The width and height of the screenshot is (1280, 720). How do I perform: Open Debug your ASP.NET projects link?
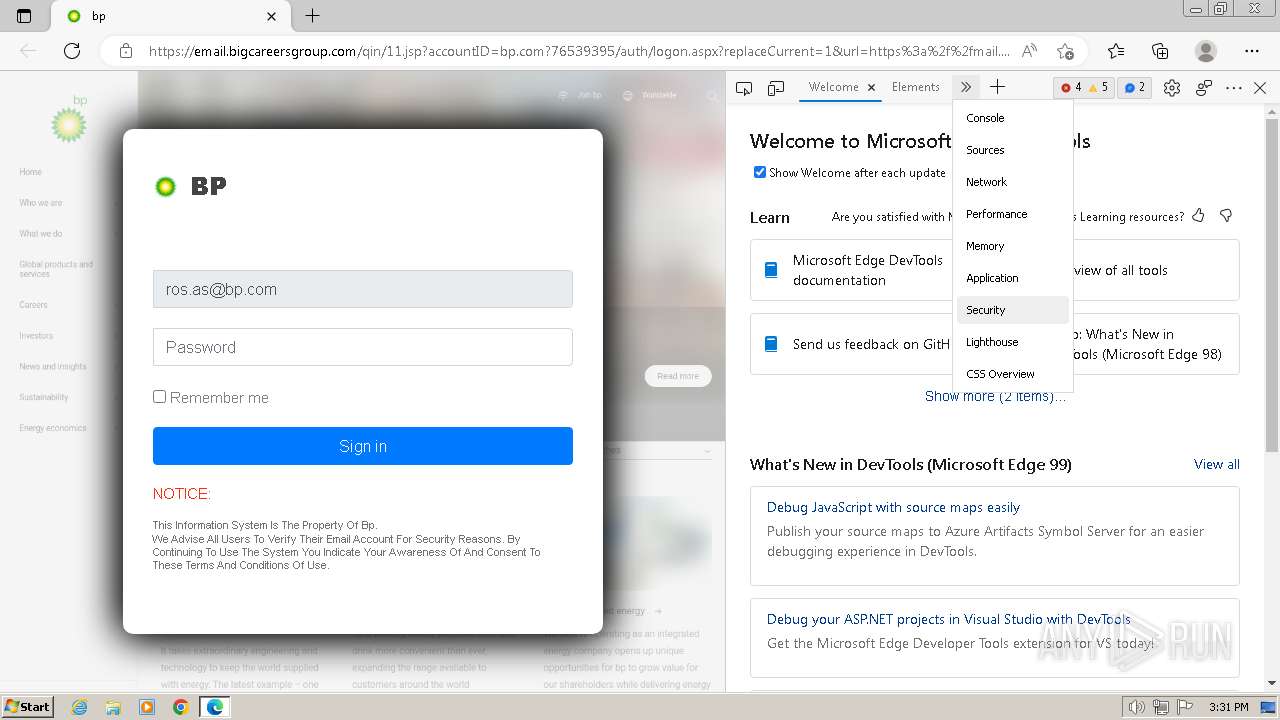click(x=948, y=619)
